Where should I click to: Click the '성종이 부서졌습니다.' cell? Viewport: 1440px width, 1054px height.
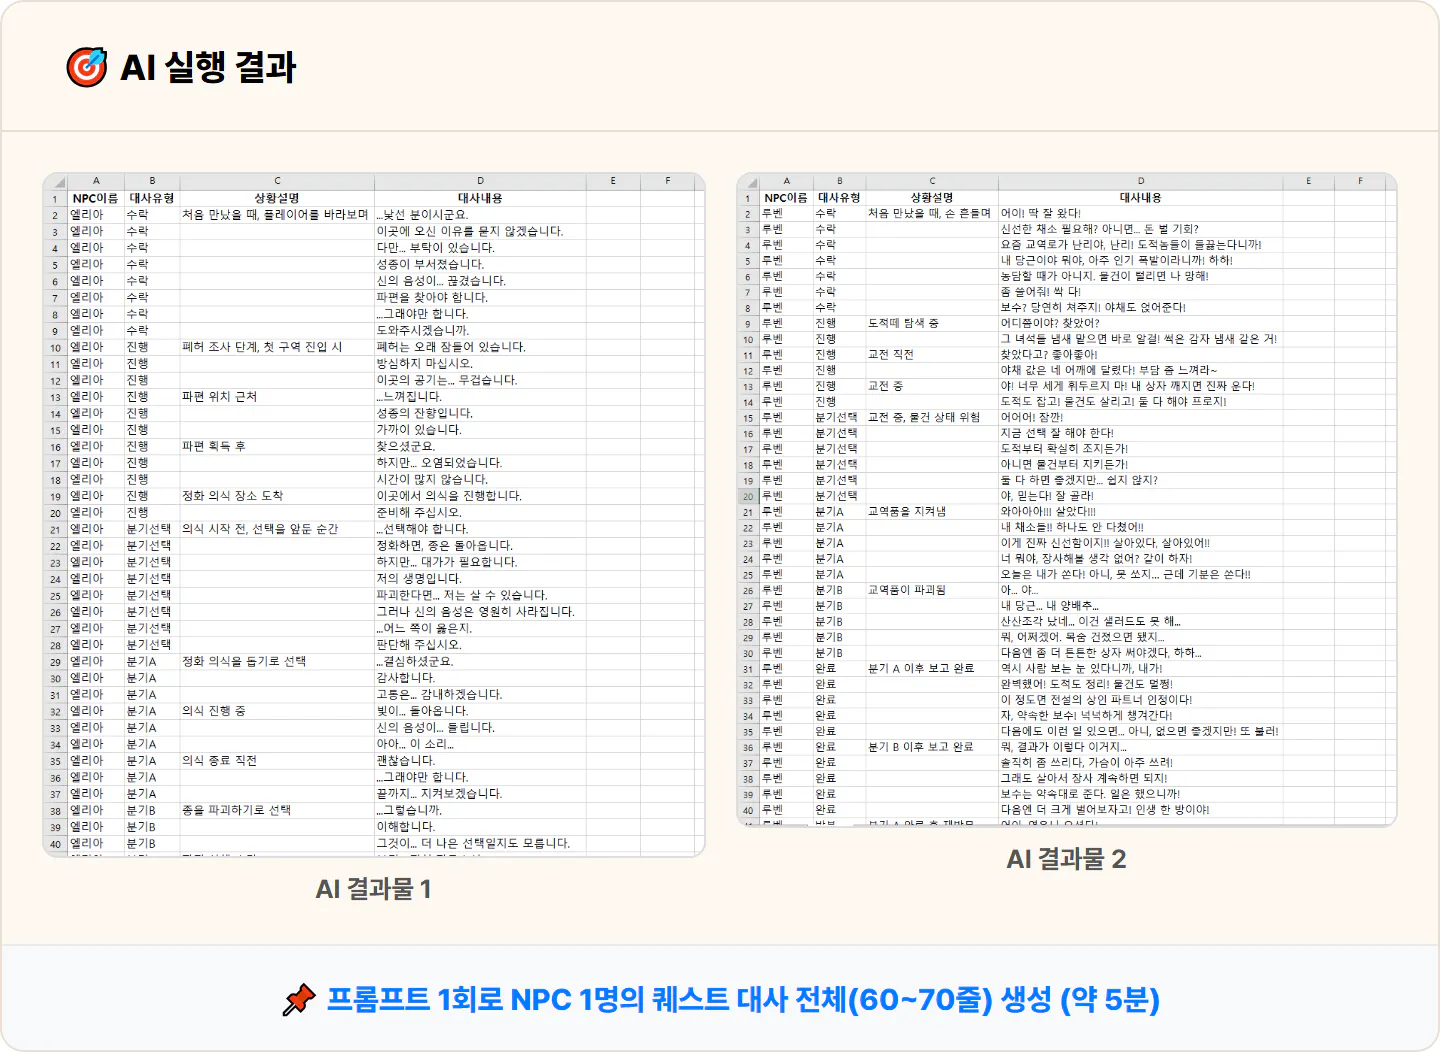pos(480,264)
